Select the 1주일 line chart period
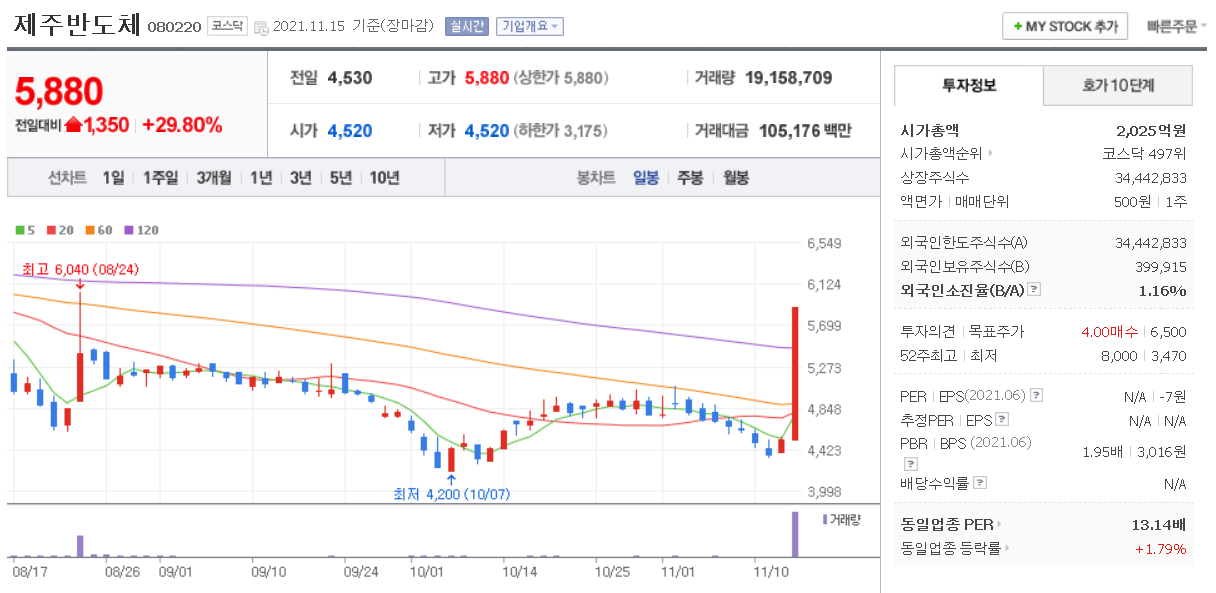The height and width of the screenshot is (593, 1216). tap(160, 178)
